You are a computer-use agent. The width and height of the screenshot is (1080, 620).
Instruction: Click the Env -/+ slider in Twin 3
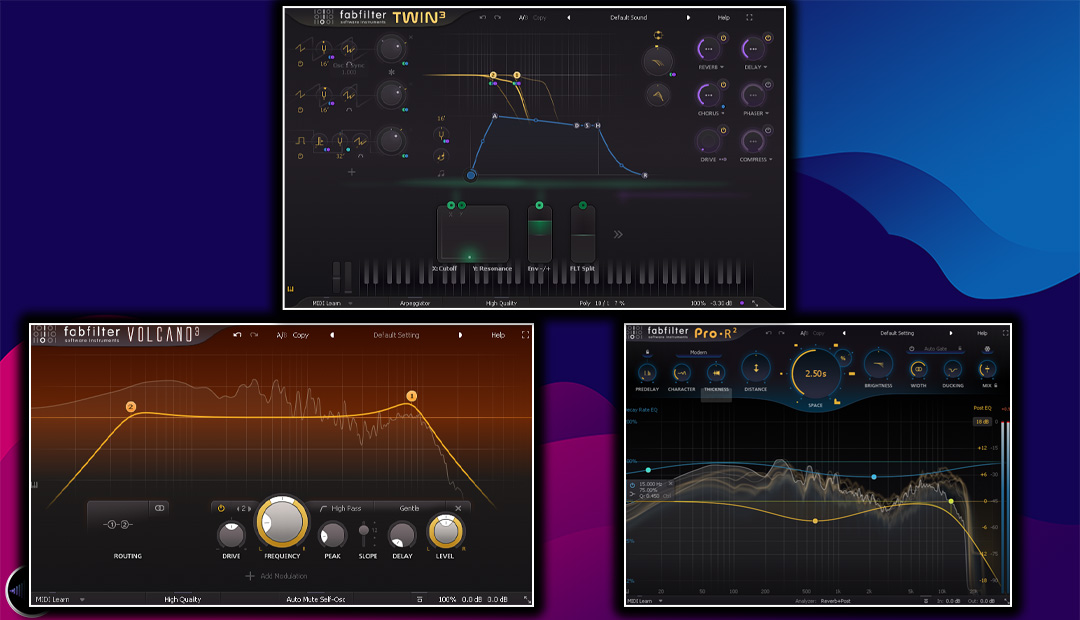tap(539, 234)
